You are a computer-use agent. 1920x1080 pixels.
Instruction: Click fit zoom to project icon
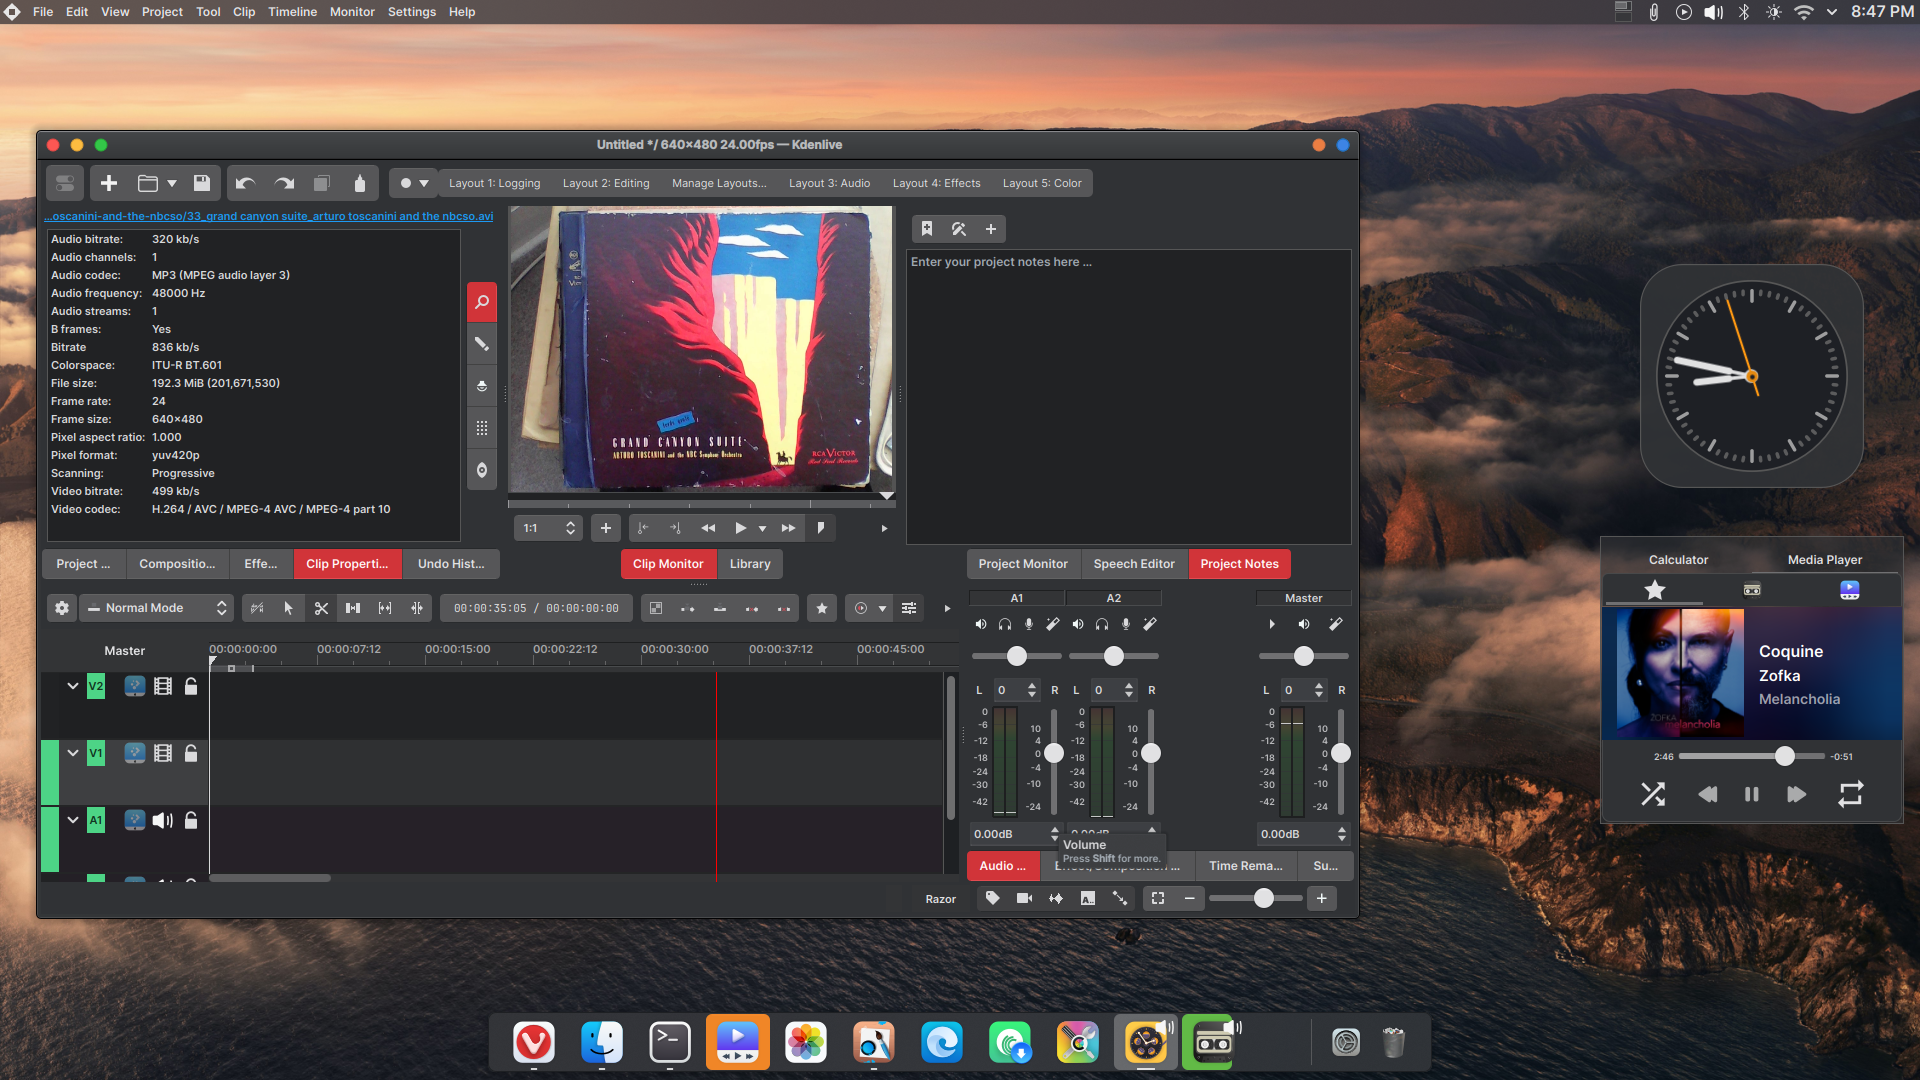pyautogui.click(x=1158, y=898)
